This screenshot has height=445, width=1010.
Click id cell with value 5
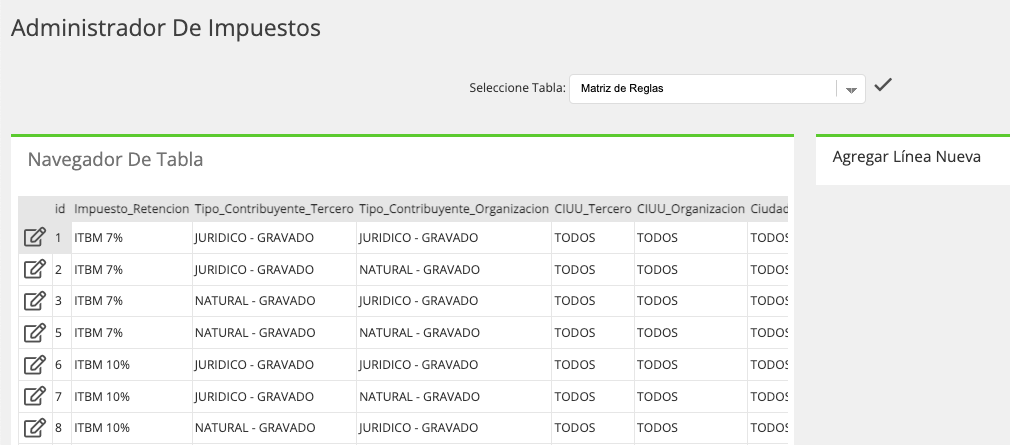click(60, 333)
